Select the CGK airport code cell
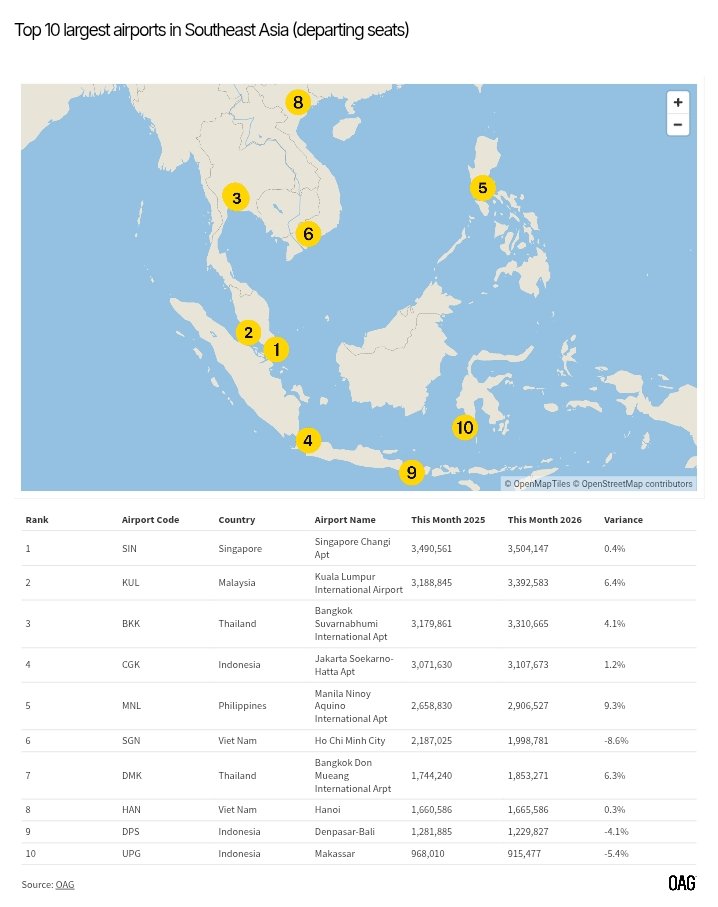 pyautogui.click(x=131, y=665)
